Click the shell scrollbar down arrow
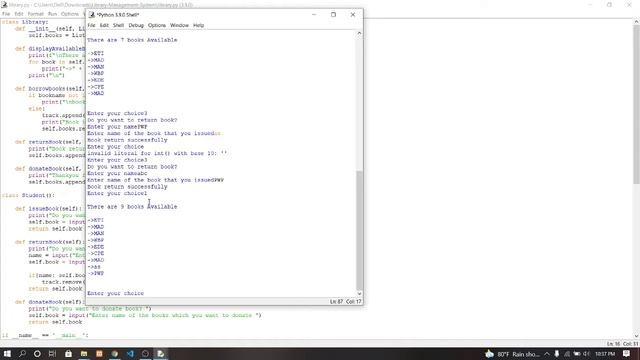 359,293
